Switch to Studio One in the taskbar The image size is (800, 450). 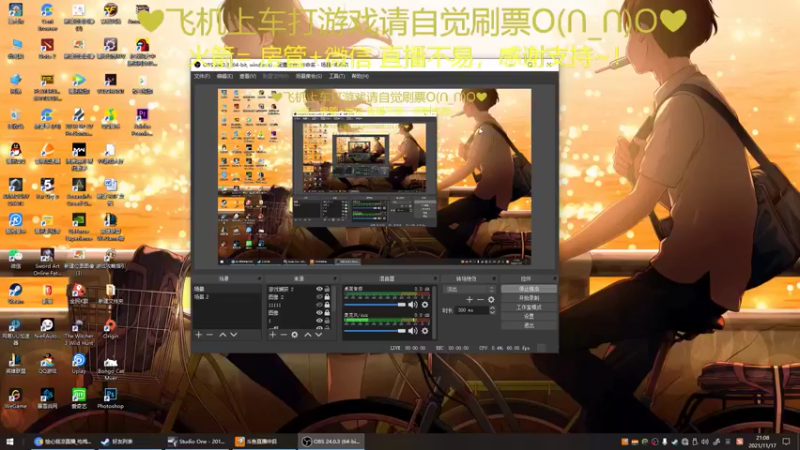click(197, 441)
